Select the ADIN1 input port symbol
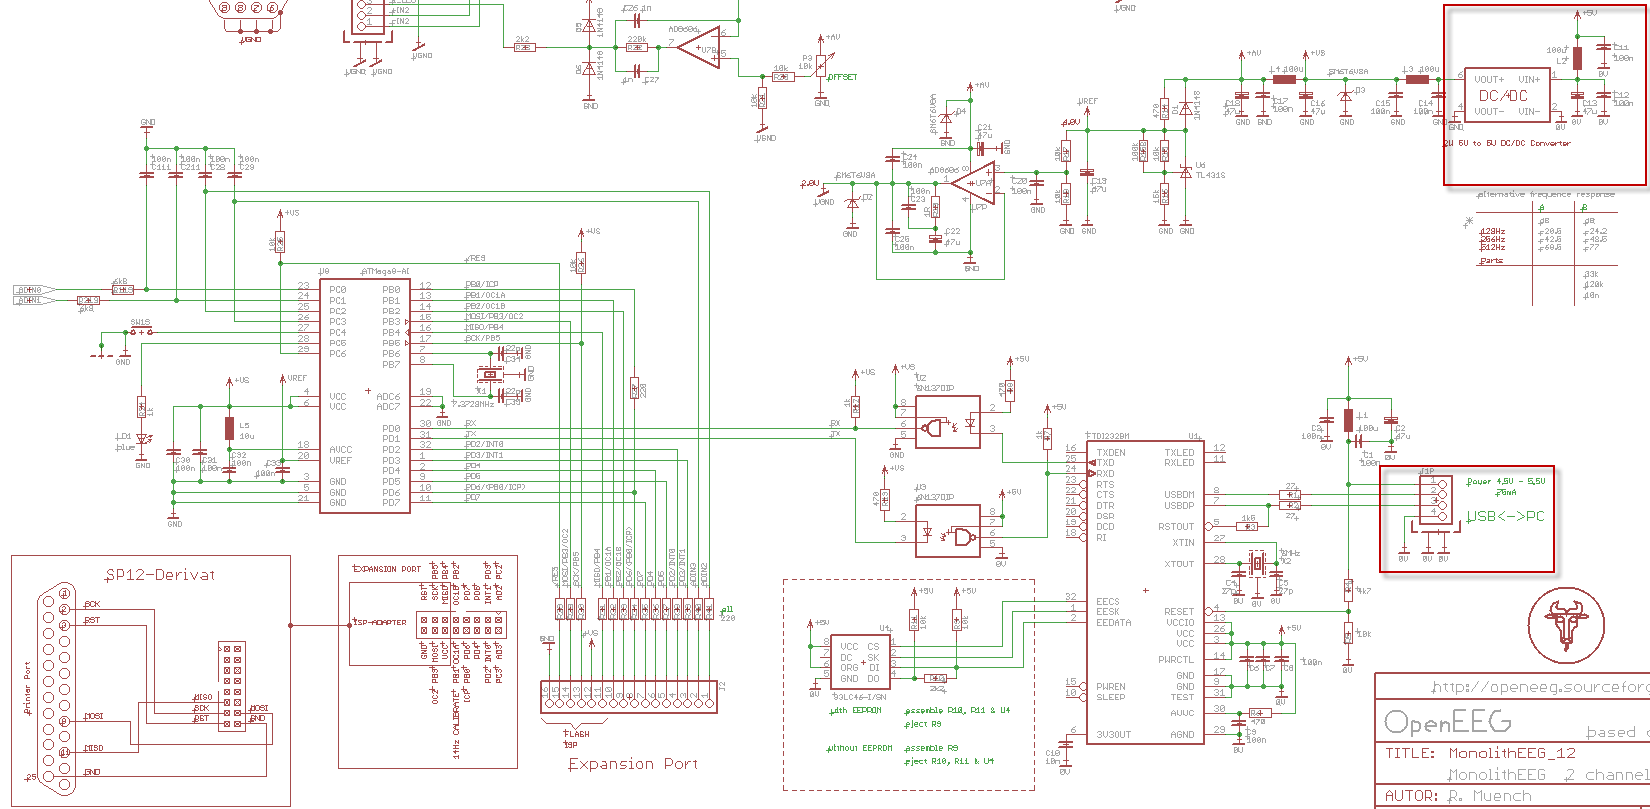Viewport: 1650px width, 809px height. 34,300
